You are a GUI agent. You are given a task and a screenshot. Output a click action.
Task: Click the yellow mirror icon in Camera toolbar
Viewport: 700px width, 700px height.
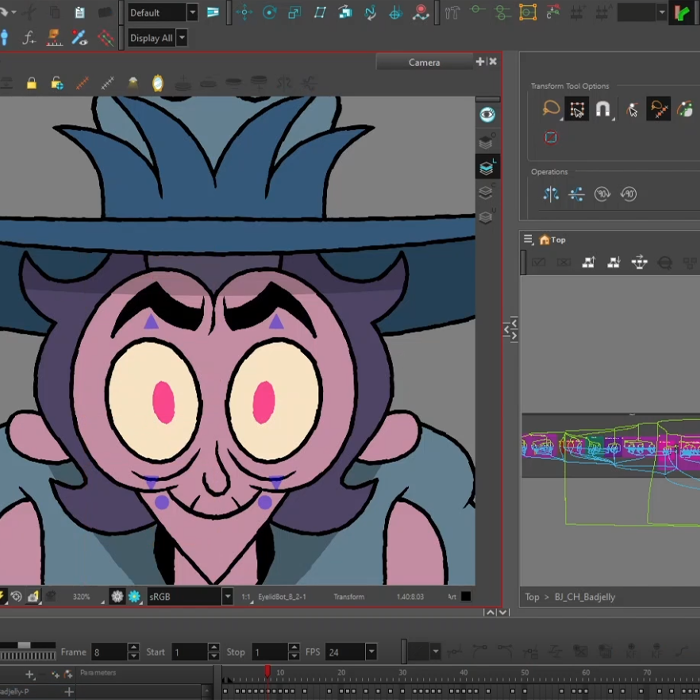click(x=158, y=83)
